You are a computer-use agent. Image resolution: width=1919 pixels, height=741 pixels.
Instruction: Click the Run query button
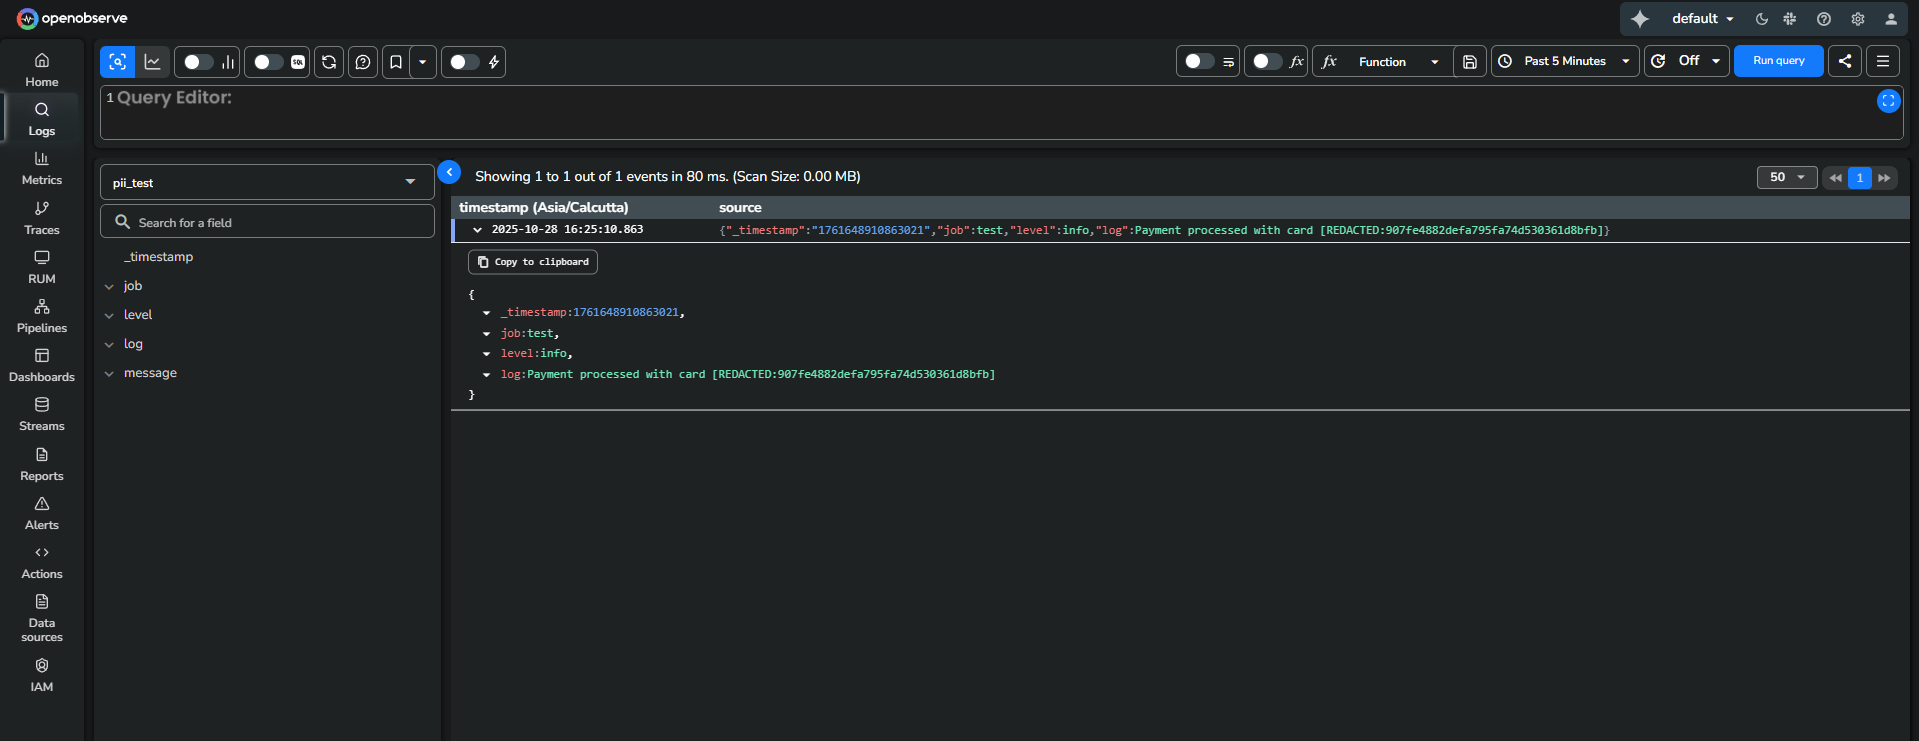coord(1778,61)
